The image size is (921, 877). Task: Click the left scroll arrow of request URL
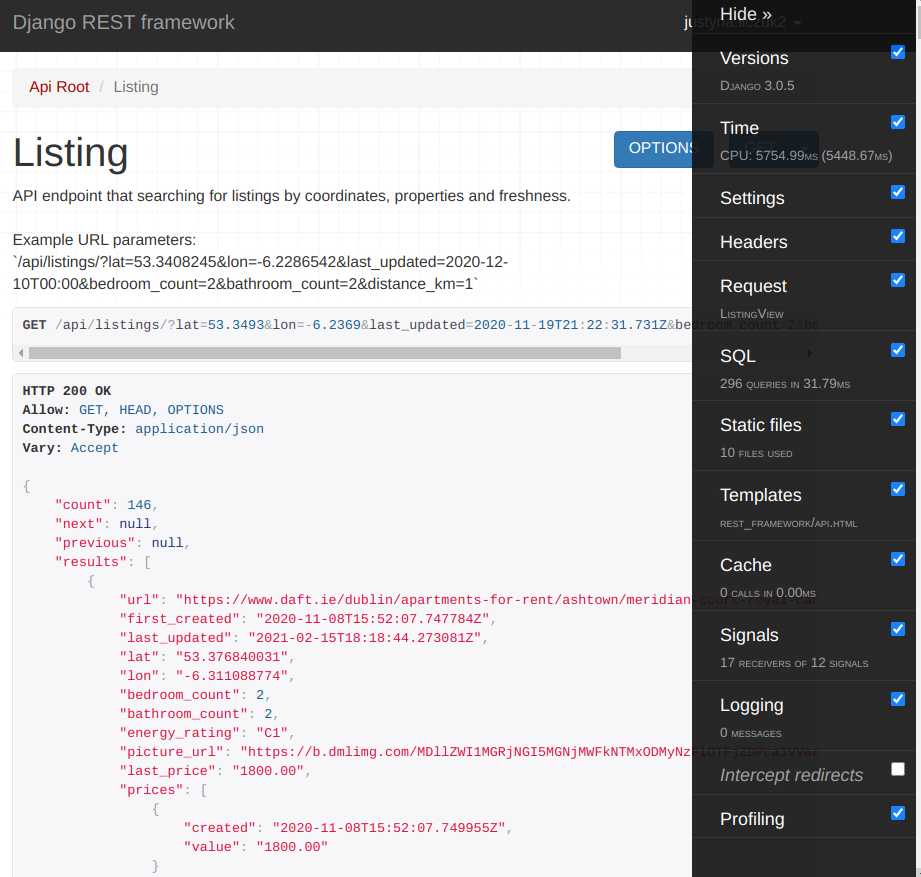(19, 353)
